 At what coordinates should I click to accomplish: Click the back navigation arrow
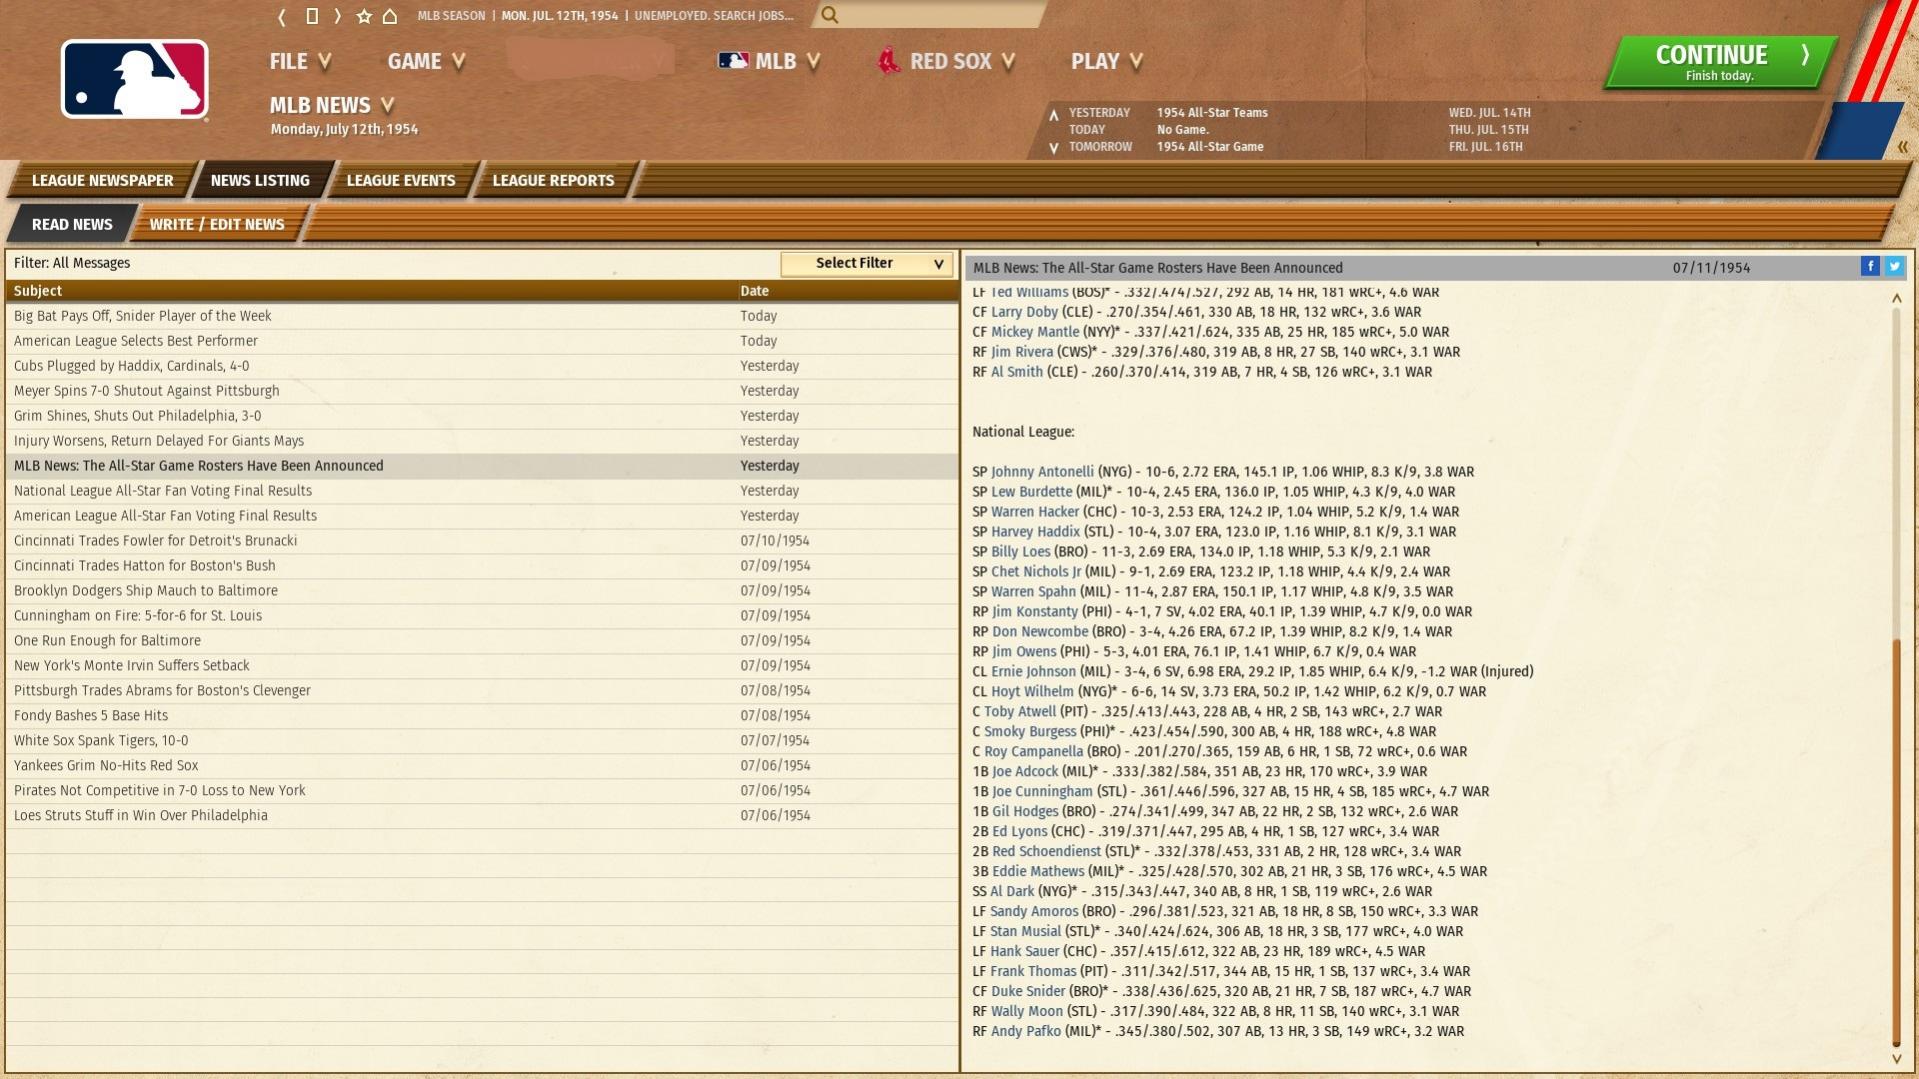(x=282, y=16)
